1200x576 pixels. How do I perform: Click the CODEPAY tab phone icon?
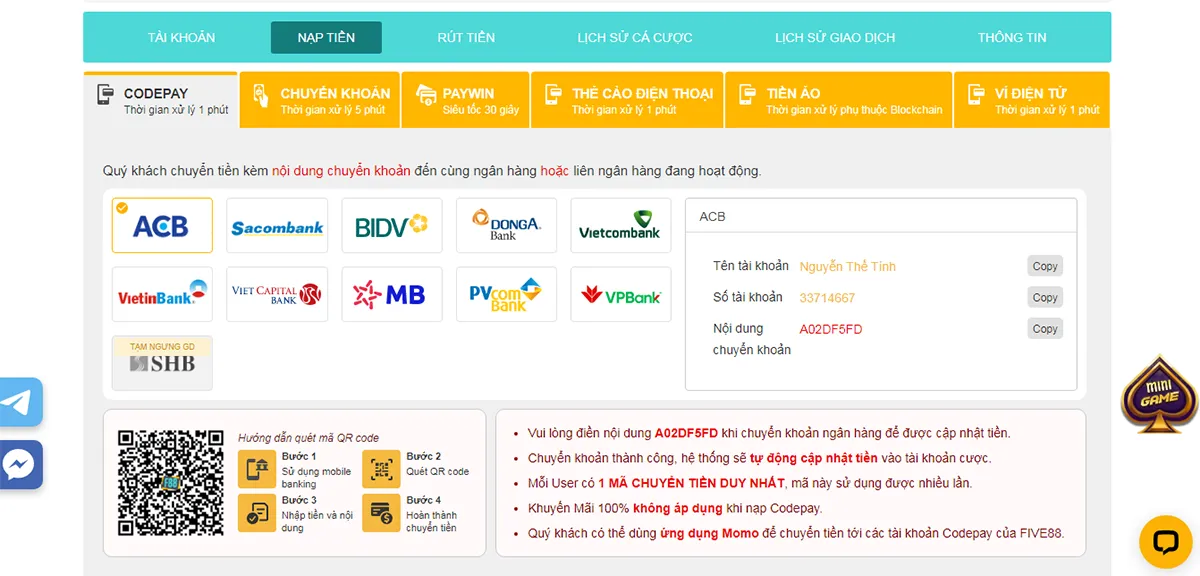105,95
